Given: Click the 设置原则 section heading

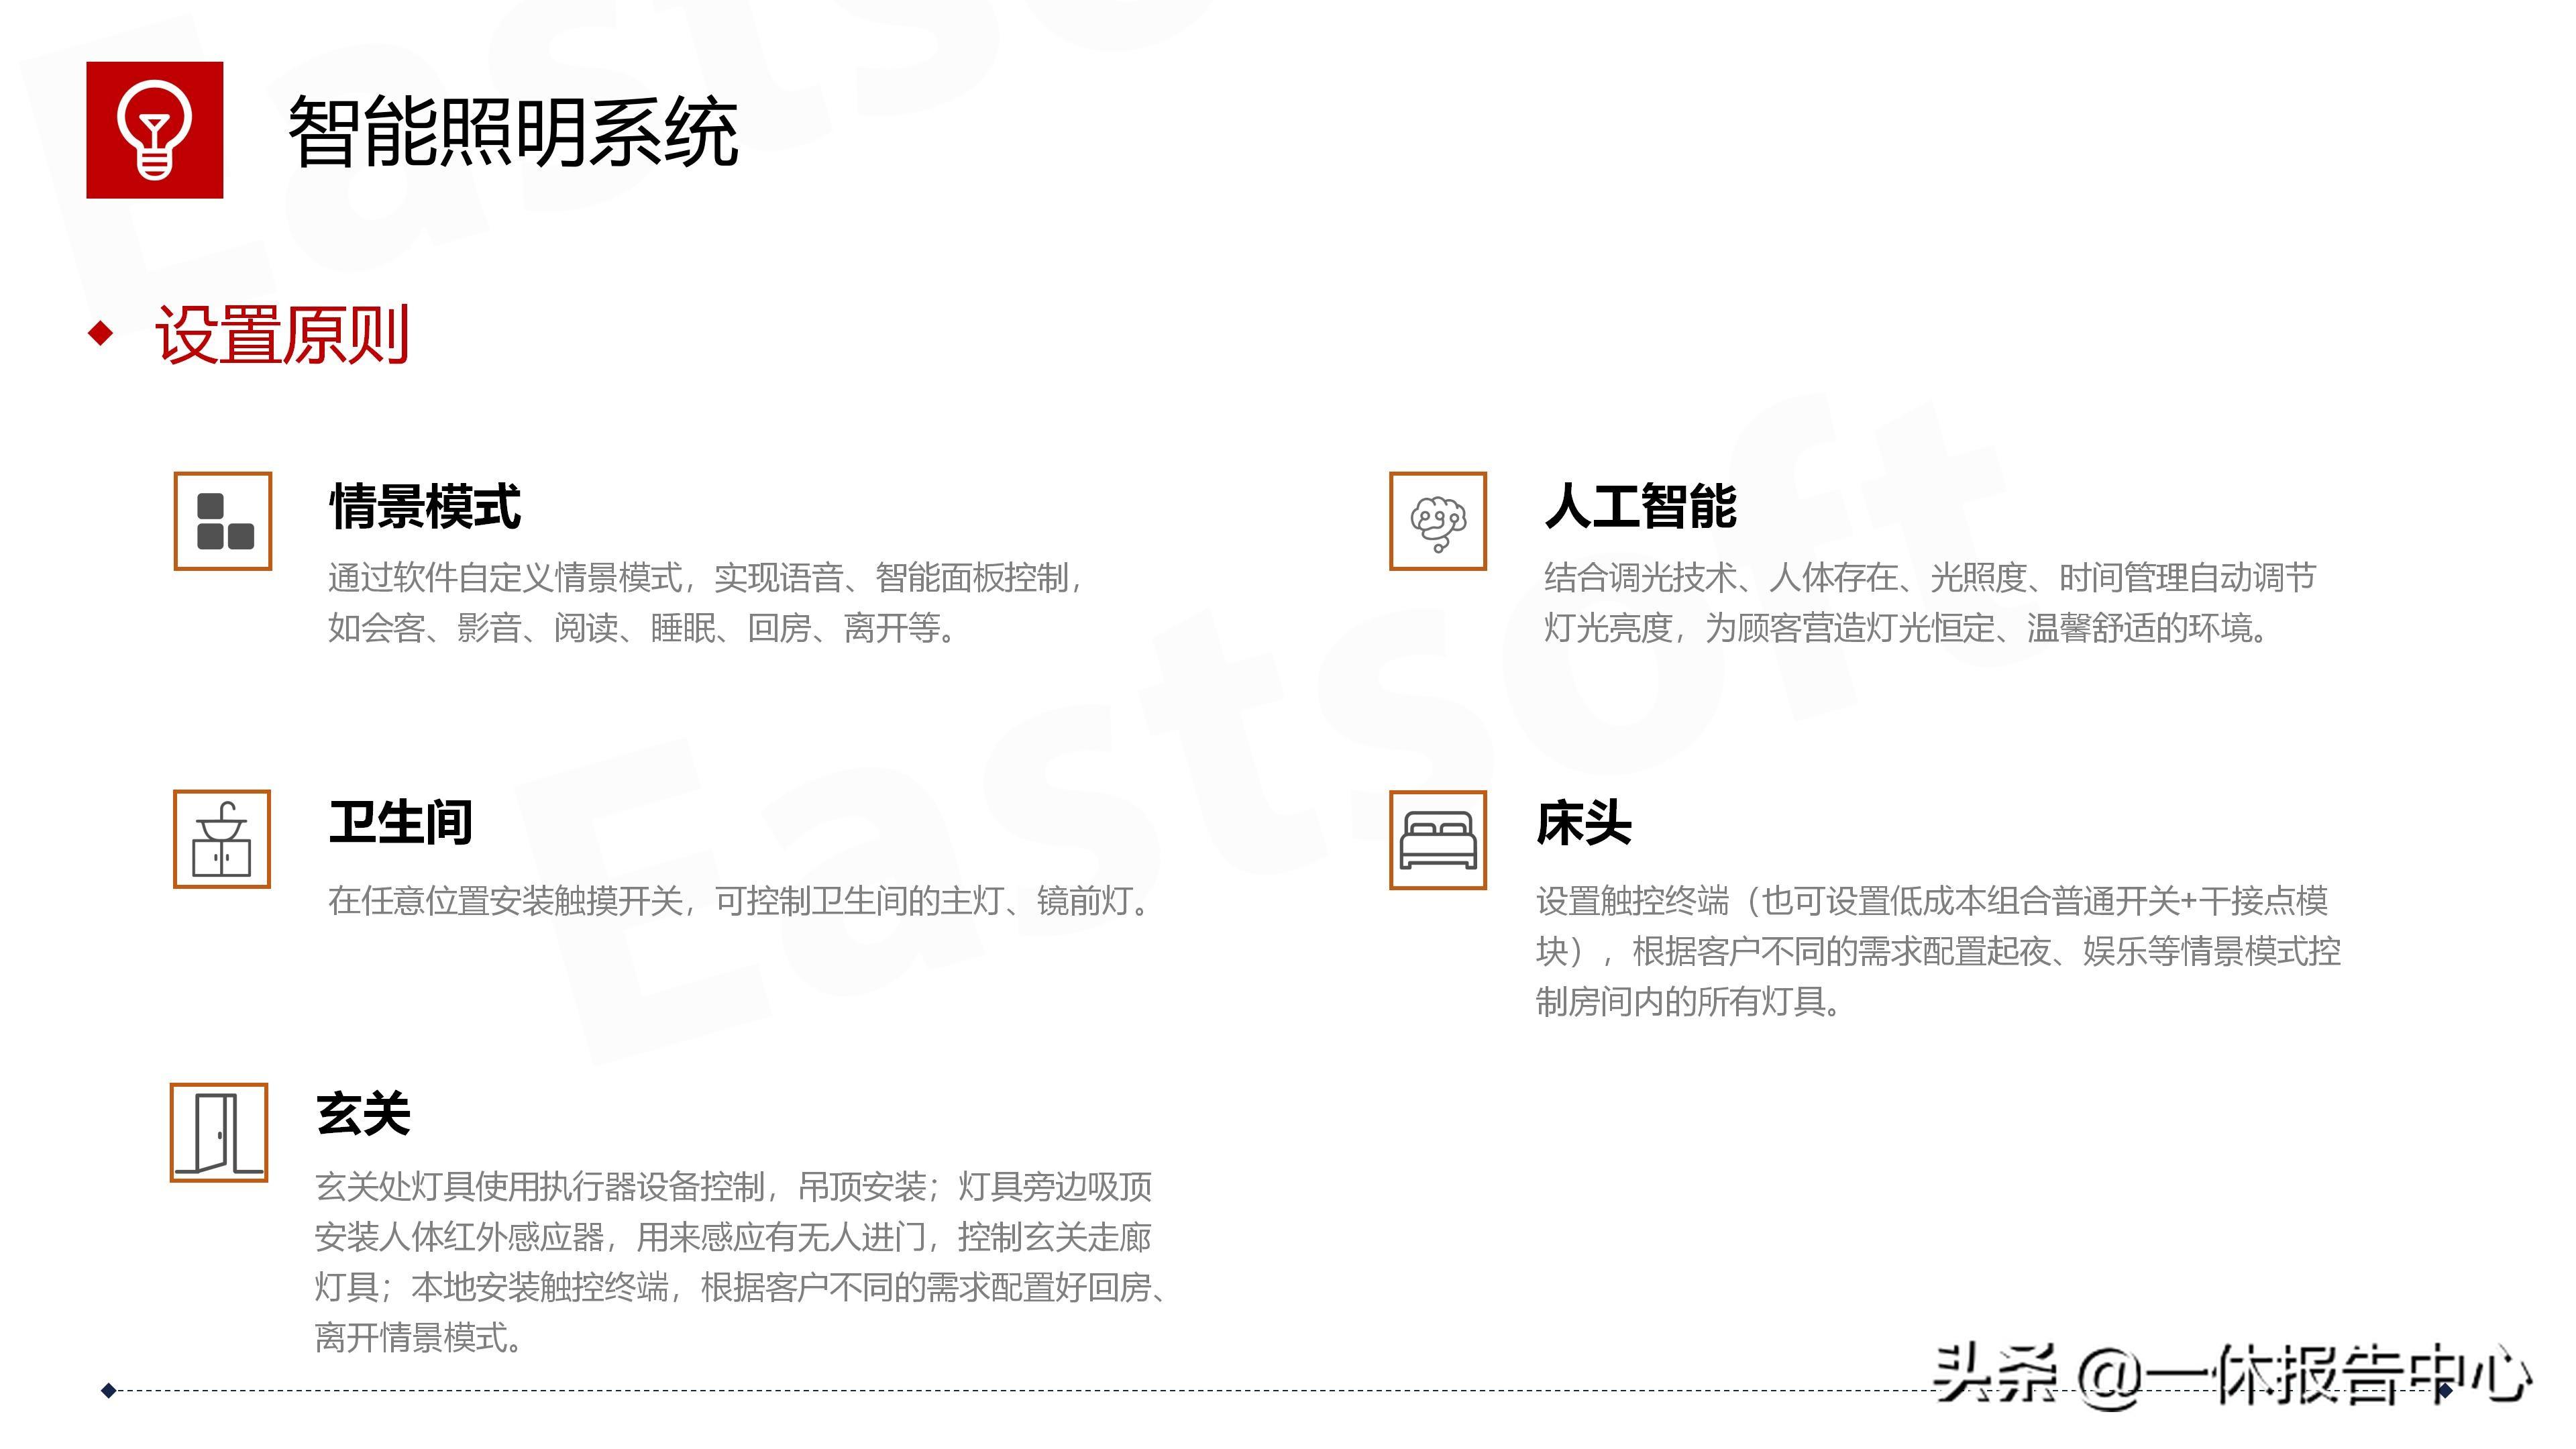Looking at the screenshot, I should click(x=282, y=335).
